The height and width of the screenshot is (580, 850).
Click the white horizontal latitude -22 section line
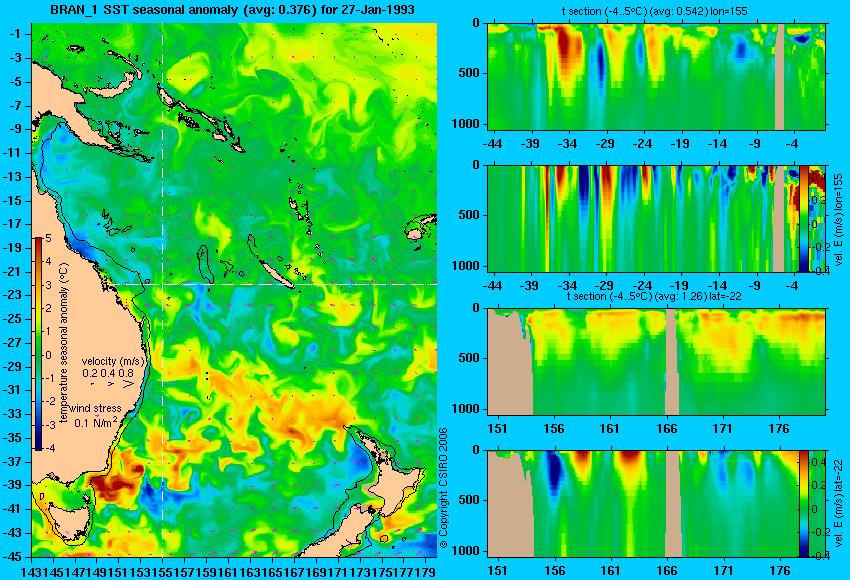273,284
